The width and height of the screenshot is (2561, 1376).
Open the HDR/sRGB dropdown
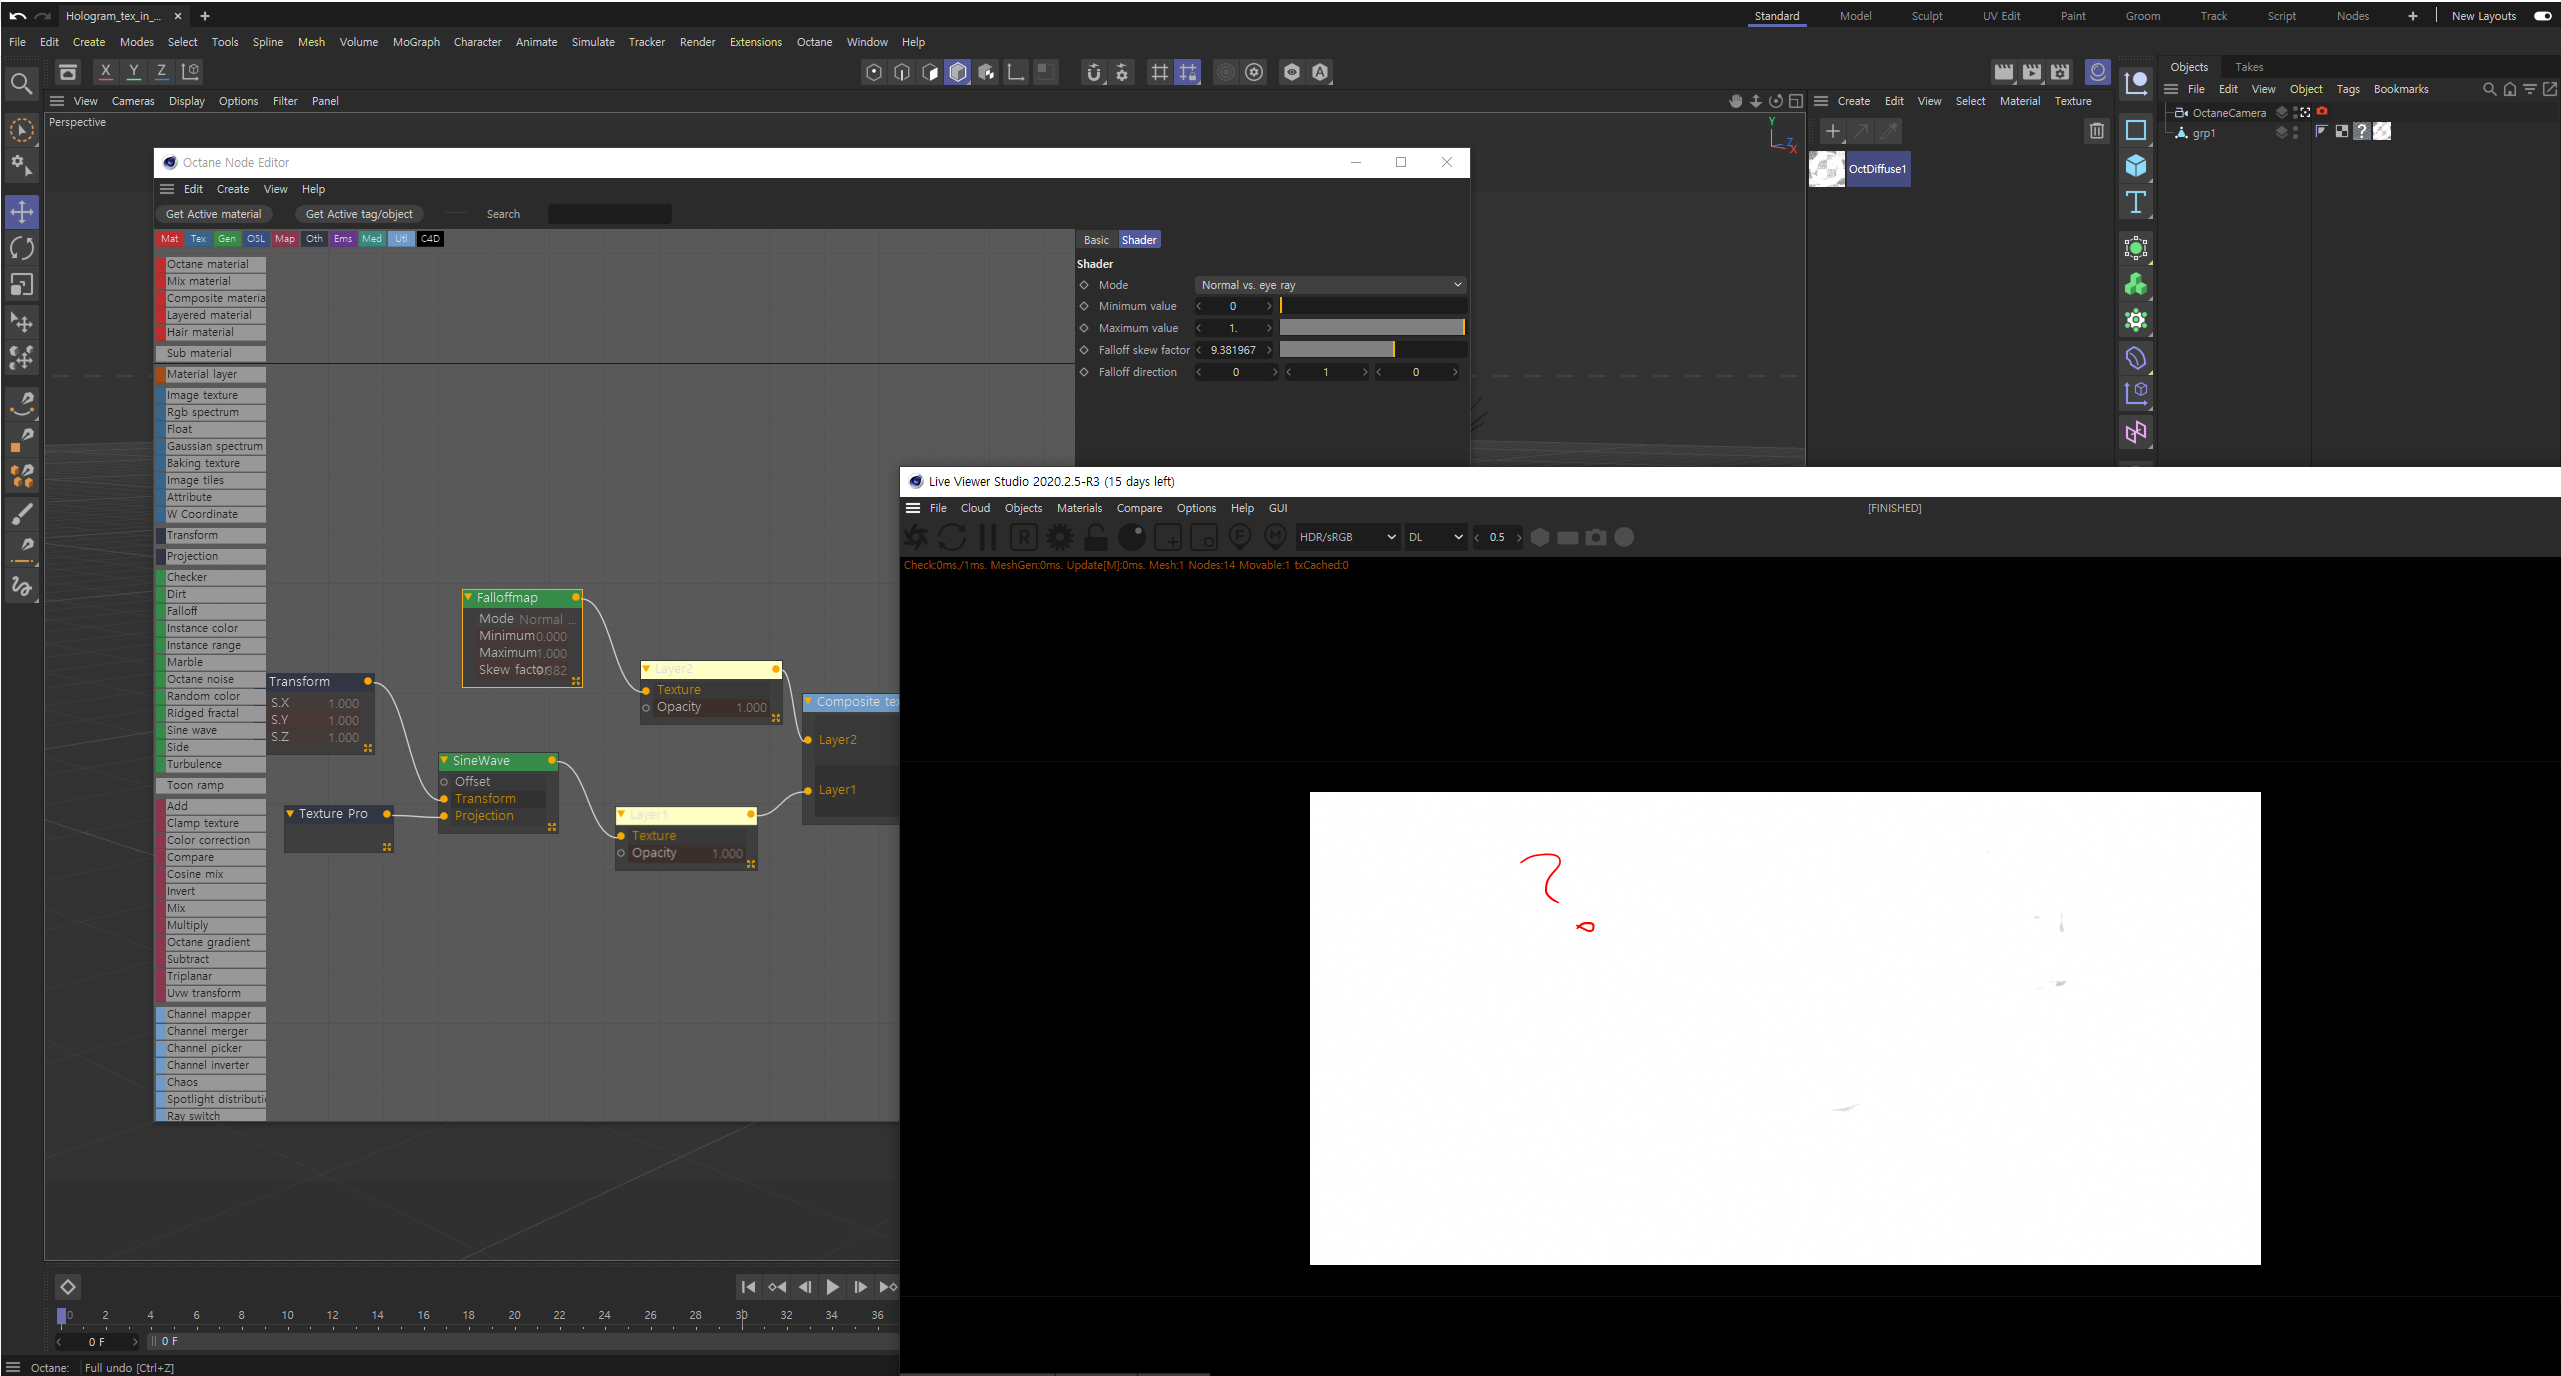pos(1346,537)
